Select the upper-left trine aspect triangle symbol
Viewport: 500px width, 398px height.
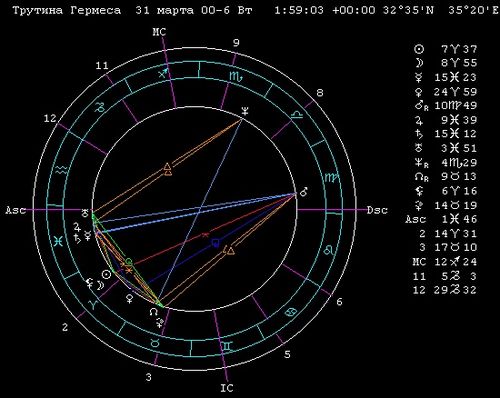tap(168, 167)
